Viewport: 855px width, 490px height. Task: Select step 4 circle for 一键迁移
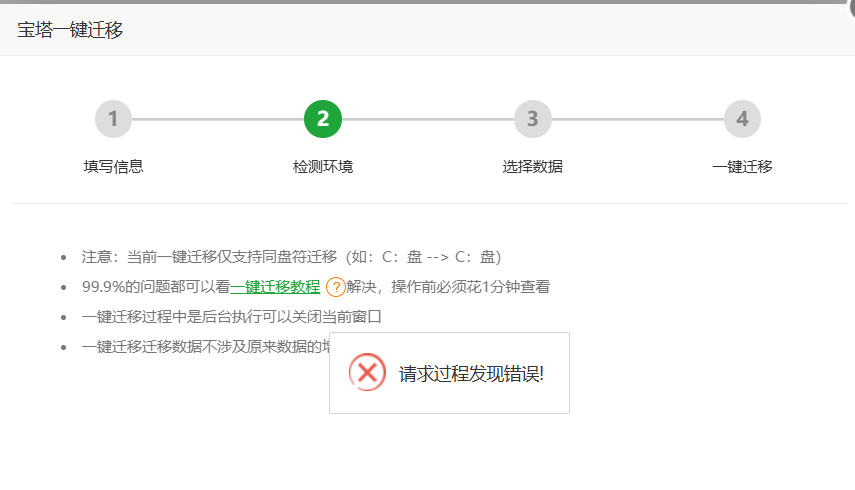[742, 119]
